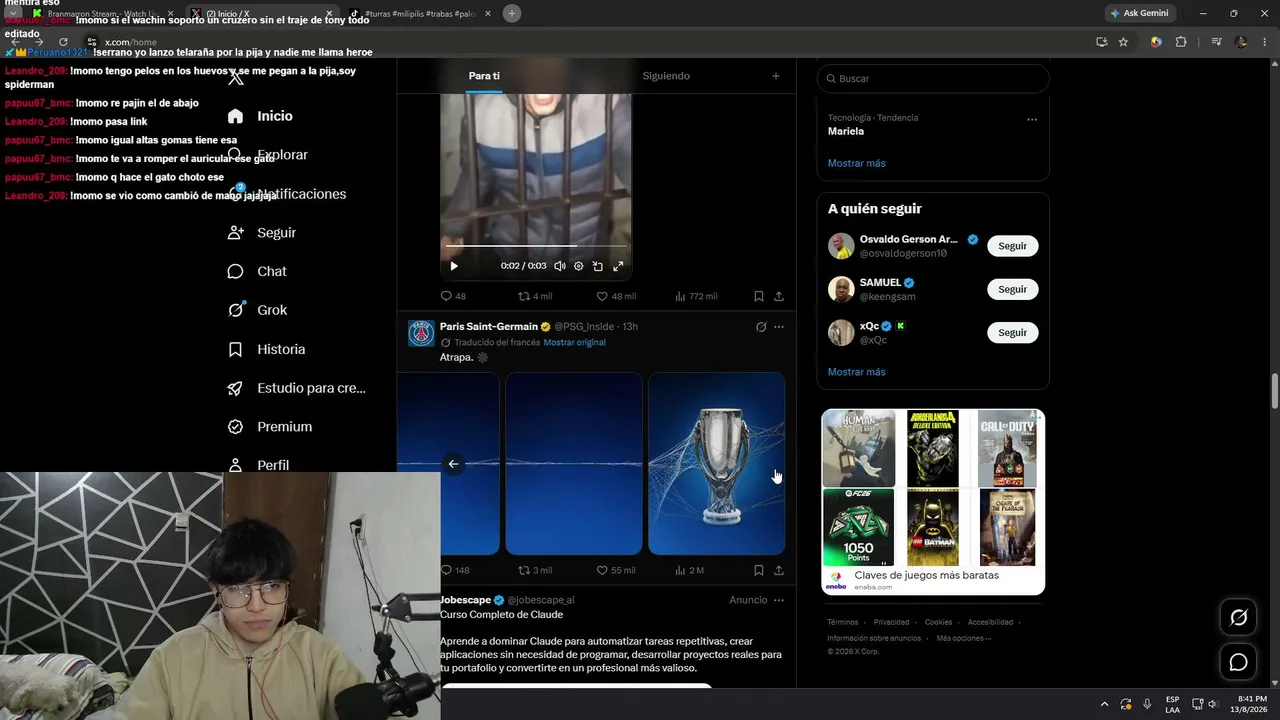The height and width of the screenshot is (720, 1280).
Task: Open more options for Mariela trend
Action: pyautogui.click(x=1032, y=119)
